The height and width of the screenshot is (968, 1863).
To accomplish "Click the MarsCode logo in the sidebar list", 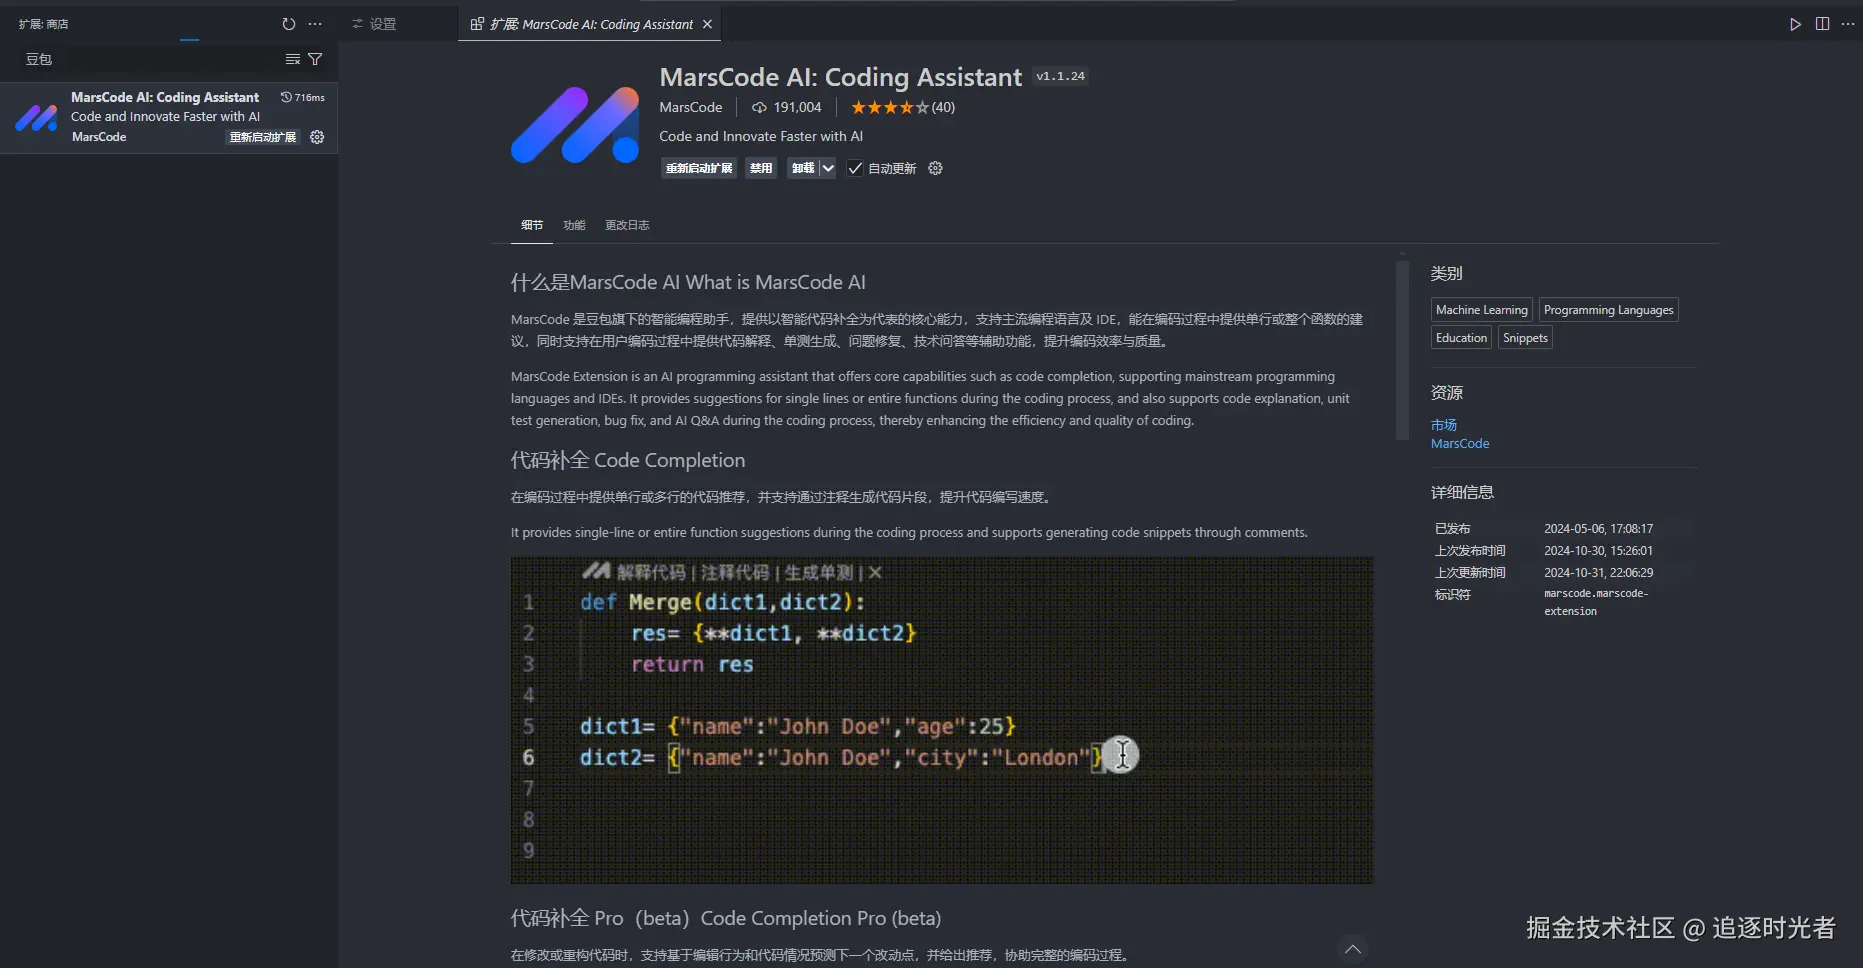I will coord(36,118).
